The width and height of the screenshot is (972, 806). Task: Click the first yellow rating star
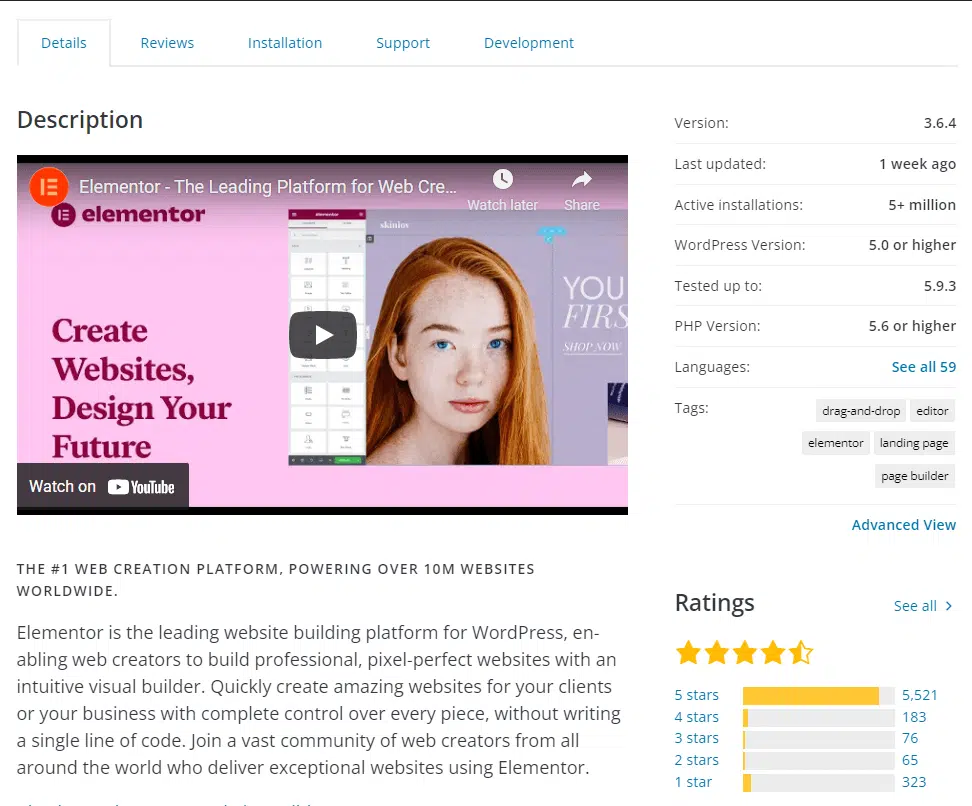pos(688,651)
